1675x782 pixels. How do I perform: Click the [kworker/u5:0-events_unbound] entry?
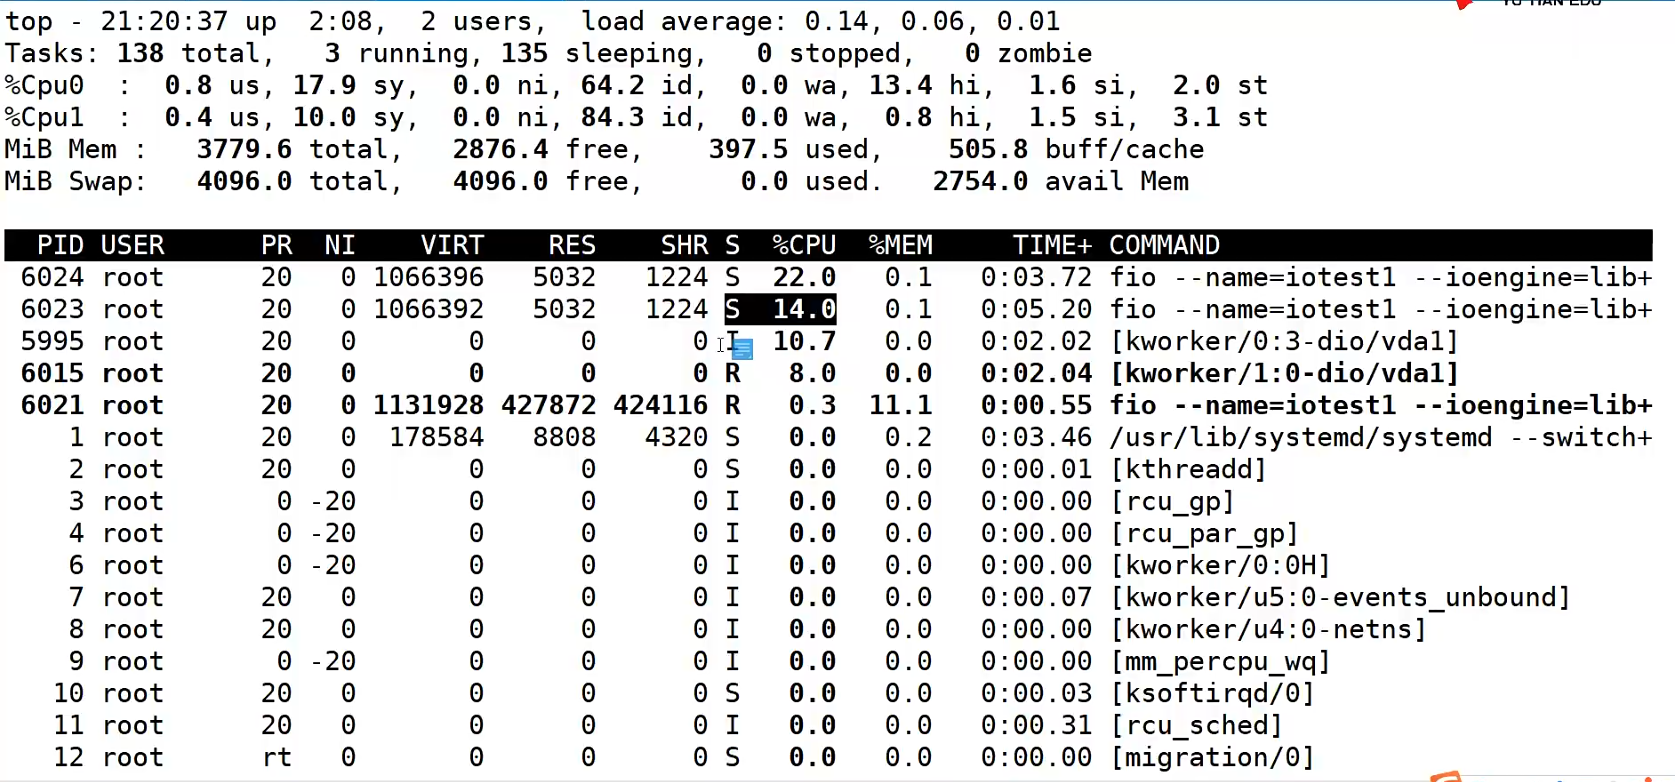tap(1340, 597)
